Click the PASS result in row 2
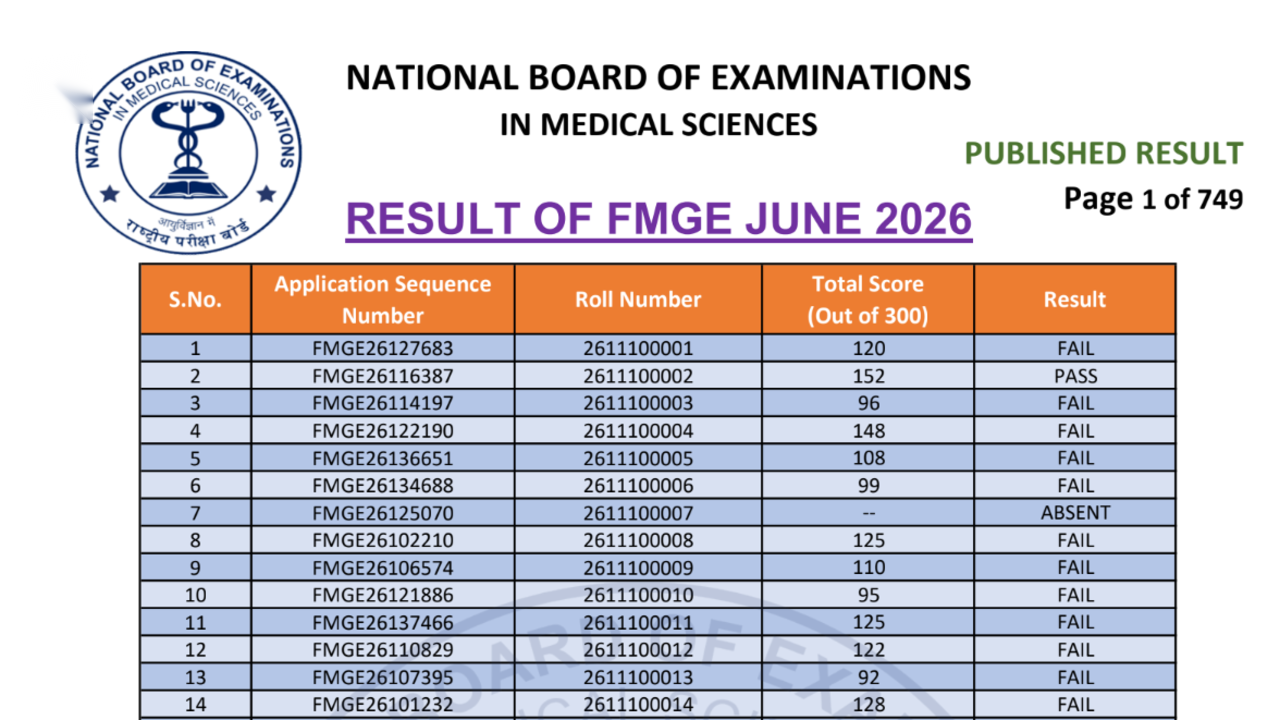 [x=1075, y=377]
